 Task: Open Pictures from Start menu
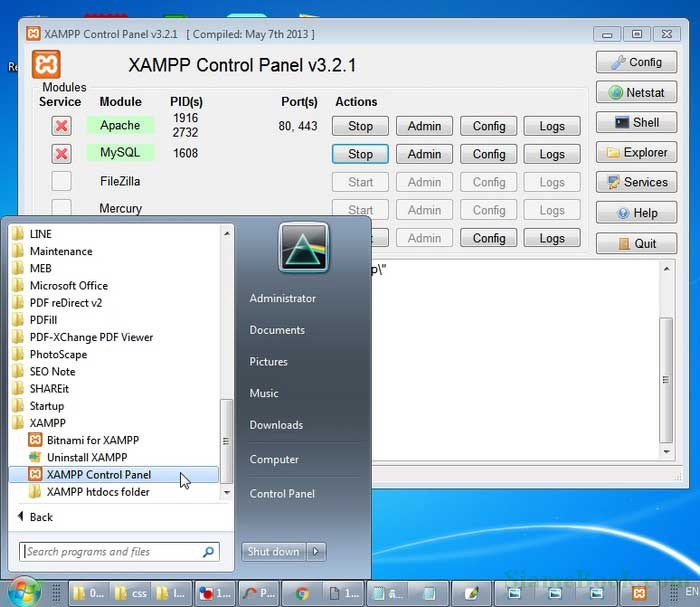[268, 362]
